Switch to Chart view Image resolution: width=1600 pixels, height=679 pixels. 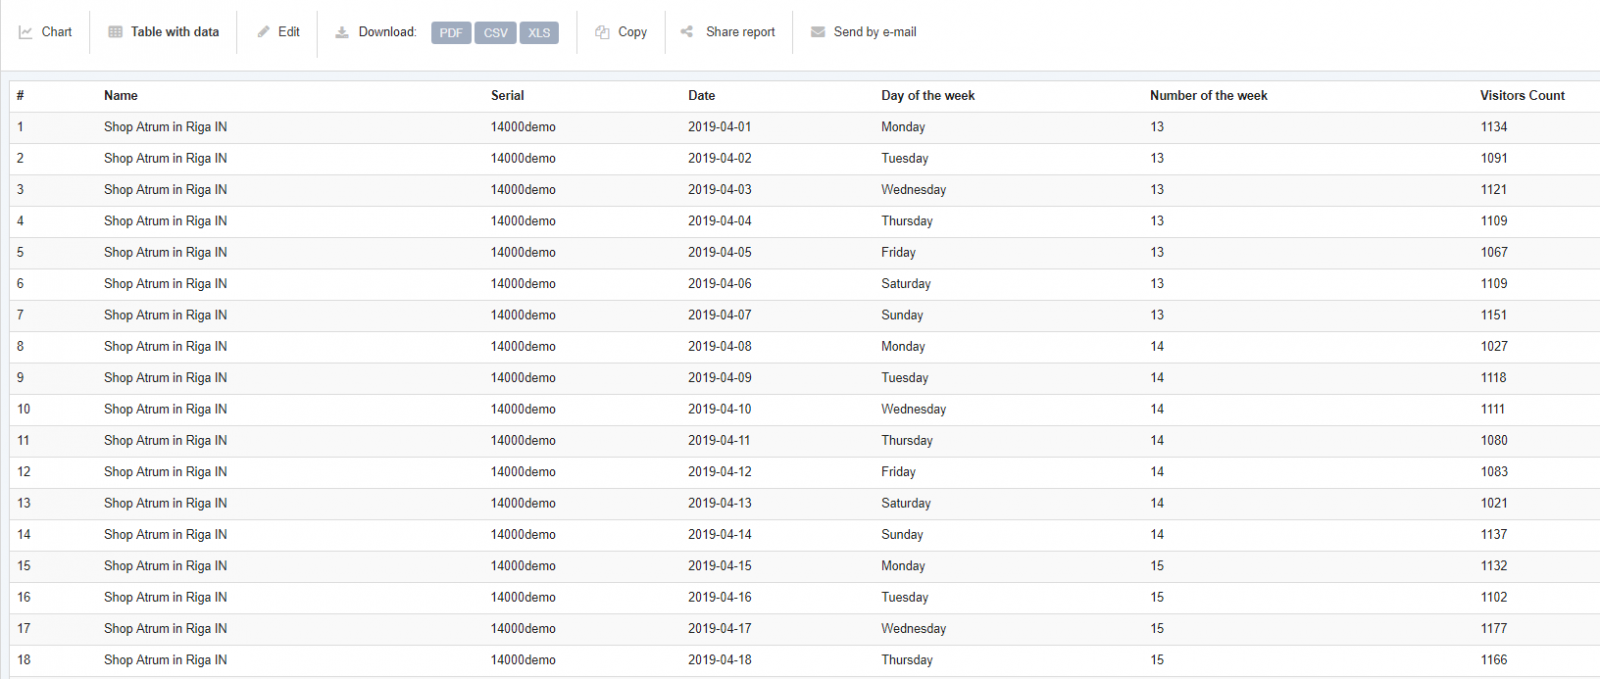(56, 32)
